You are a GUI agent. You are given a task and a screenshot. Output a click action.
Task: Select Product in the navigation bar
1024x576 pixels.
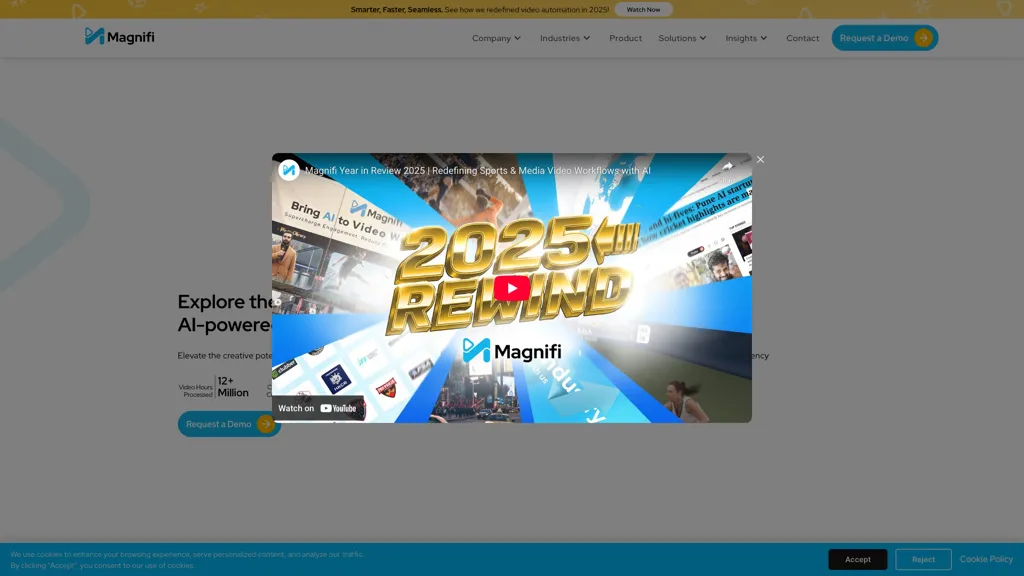625,38
